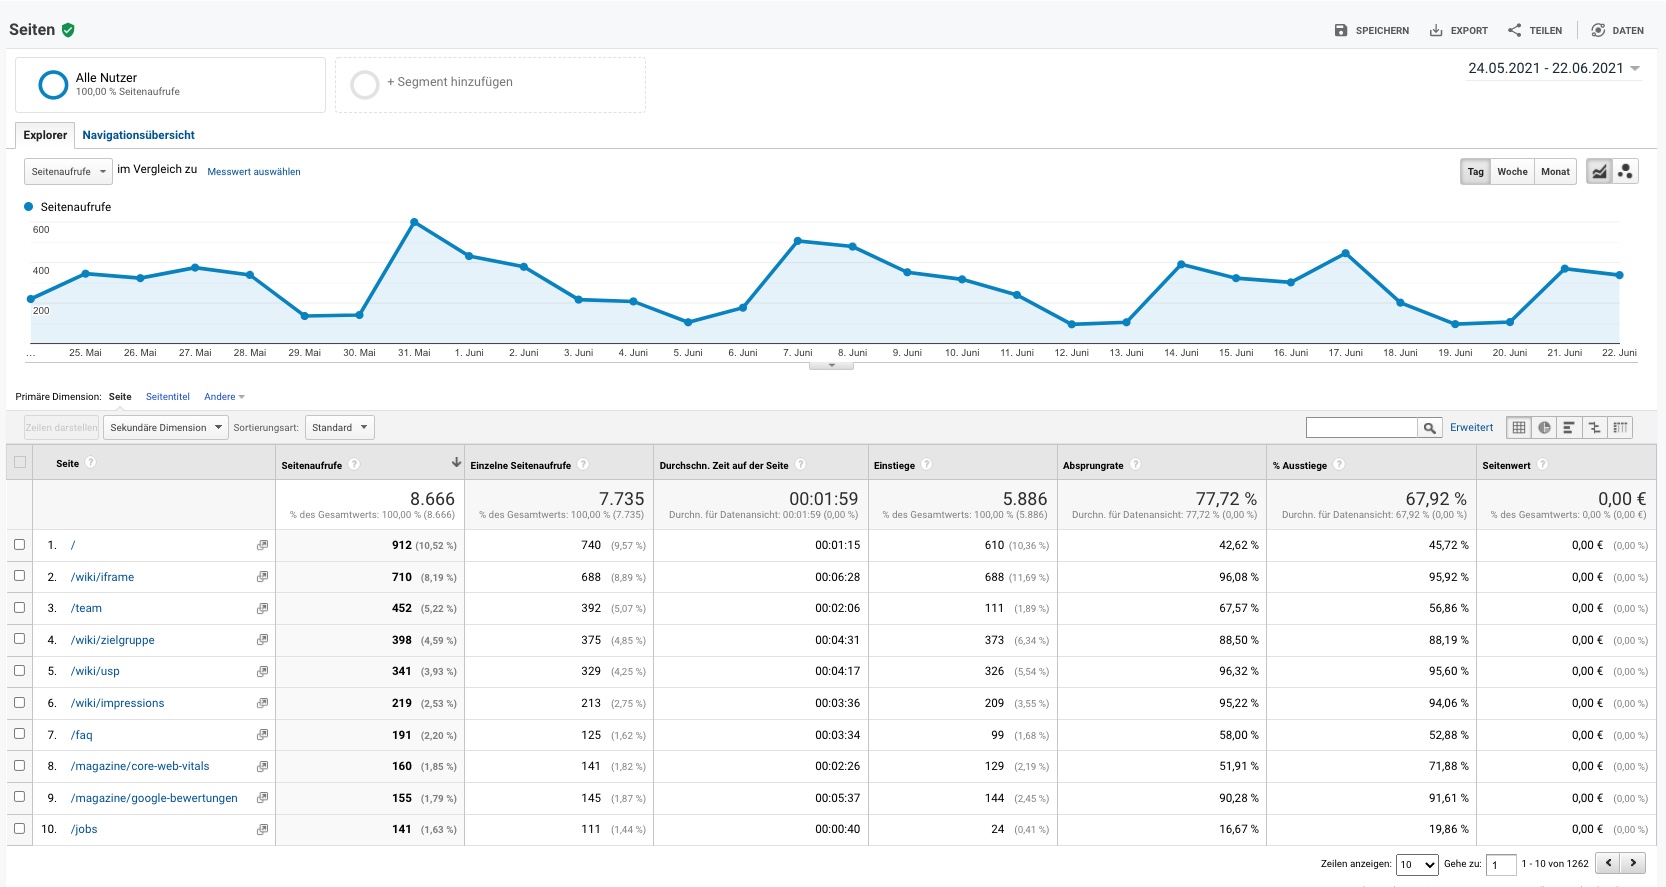The image size is (1666, 887).
Task: Open /wiki/zielgruppe in new window icon
Action: point(262,640)
